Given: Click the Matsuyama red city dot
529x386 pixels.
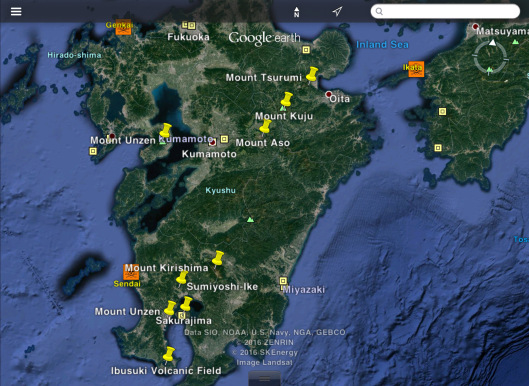Looking at the screenshot, I should tap(475, 26).
